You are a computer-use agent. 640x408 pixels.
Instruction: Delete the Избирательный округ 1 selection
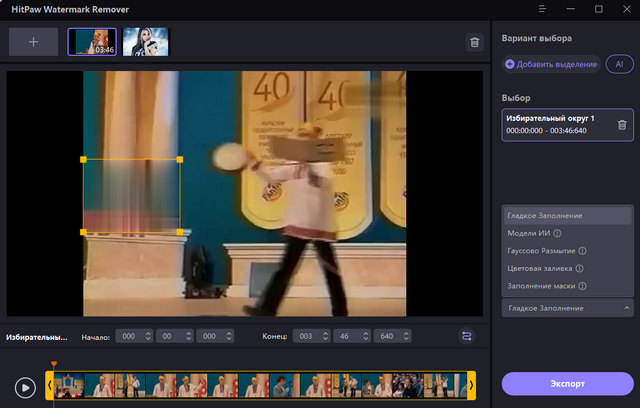click(621, 125)
